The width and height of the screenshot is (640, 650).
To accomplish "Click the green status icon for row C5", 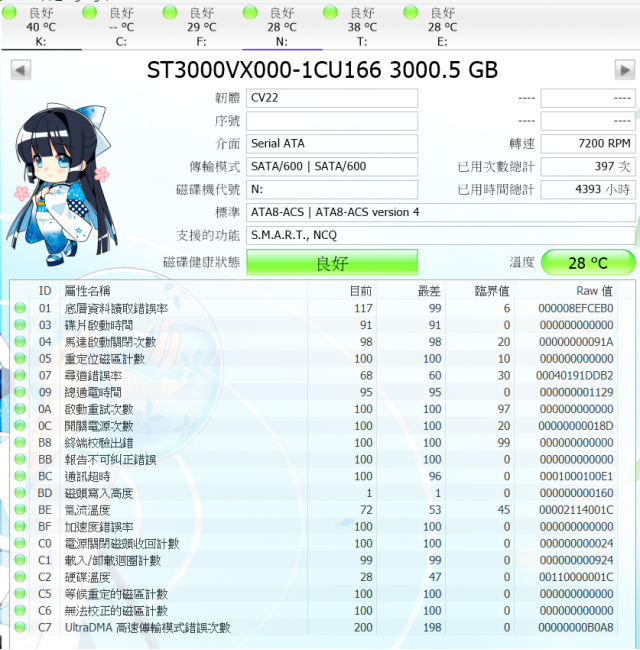I will click(20, 594).
